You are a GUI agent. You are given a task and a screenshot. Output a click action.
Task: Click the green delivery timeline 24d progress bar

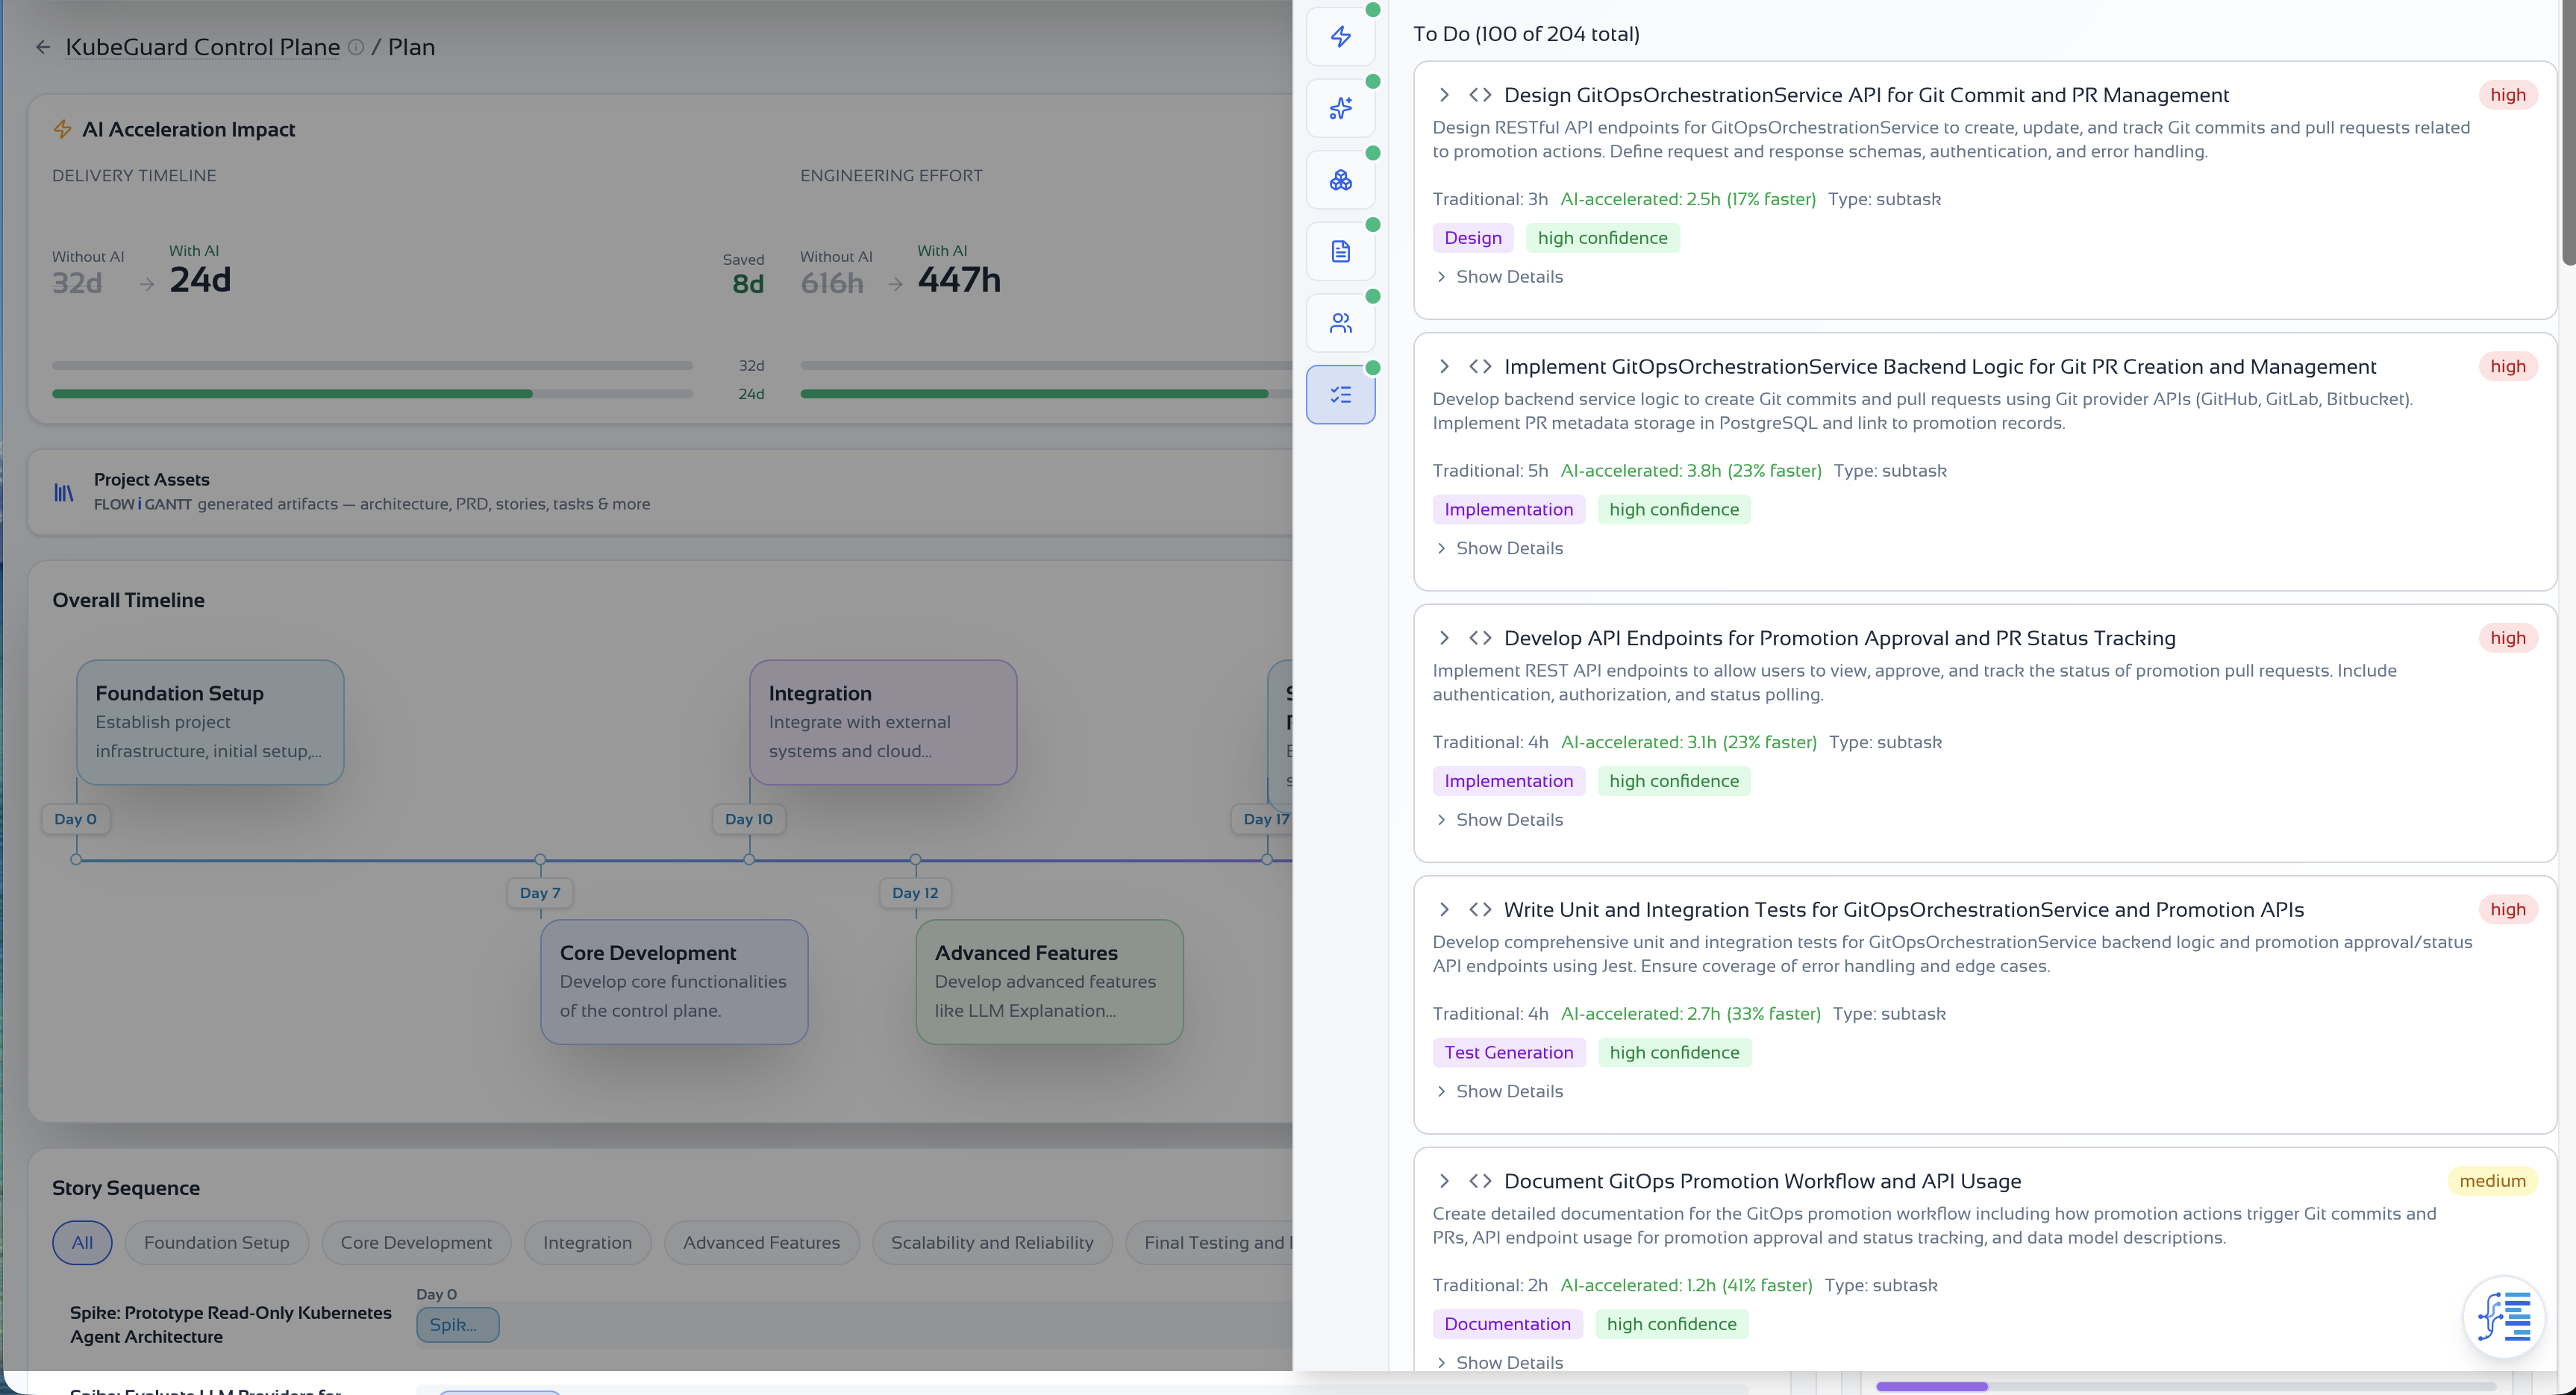tap(292, 394)
